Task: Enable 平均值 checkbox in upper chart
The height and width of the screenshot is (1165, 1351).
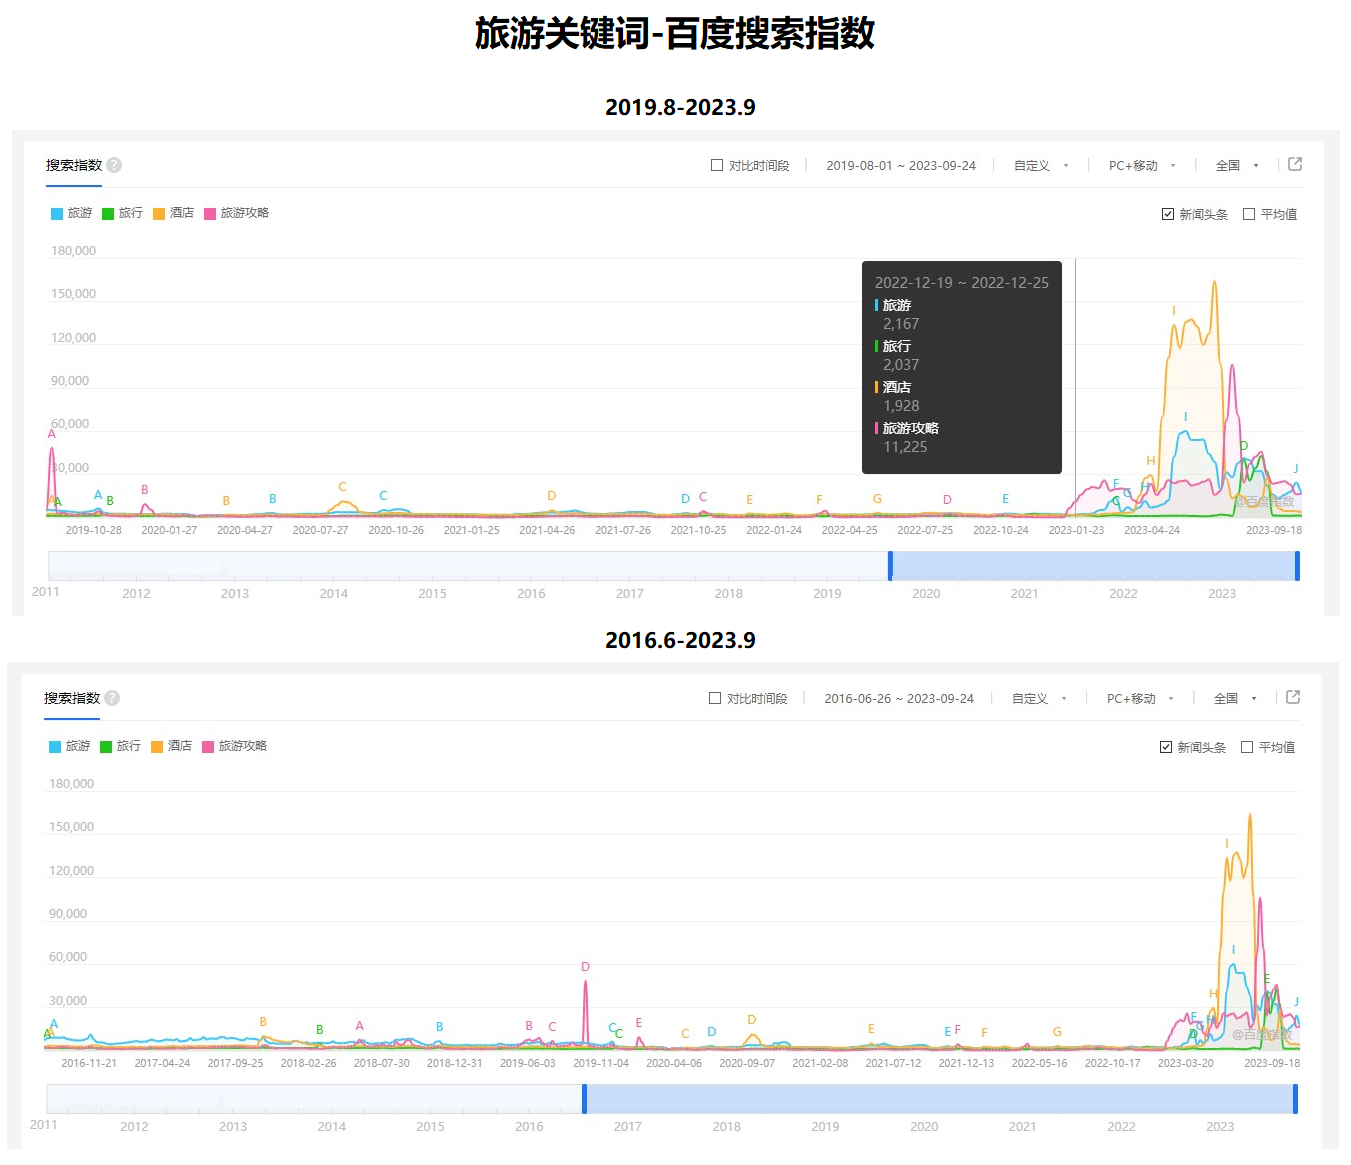Action: click(1249, 214)
